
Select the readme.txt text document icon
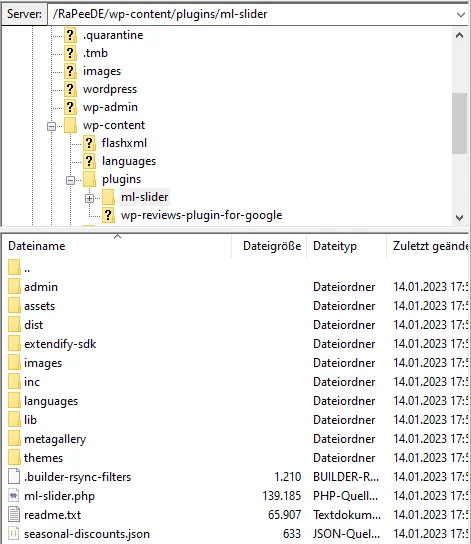coord(14,515)
